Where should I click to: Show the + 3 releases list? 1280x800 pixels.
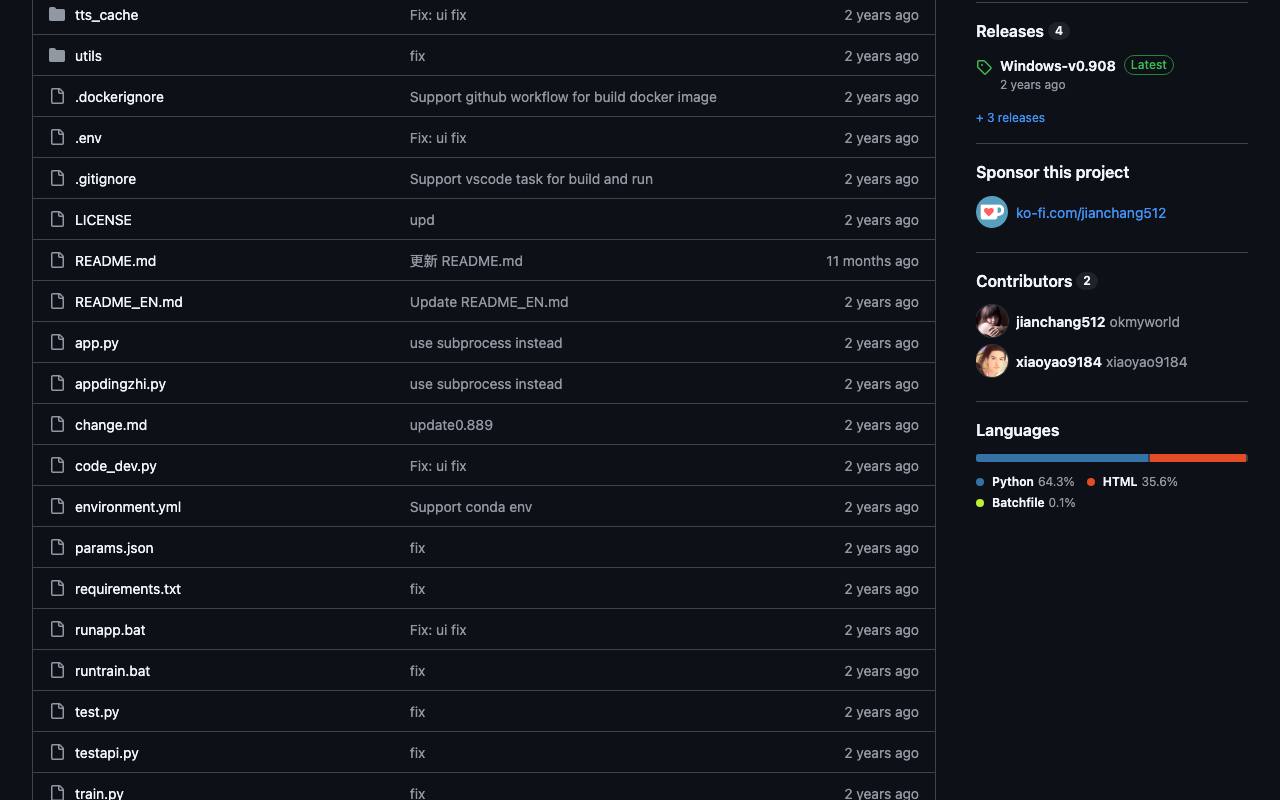click(x=1010, y=118)
